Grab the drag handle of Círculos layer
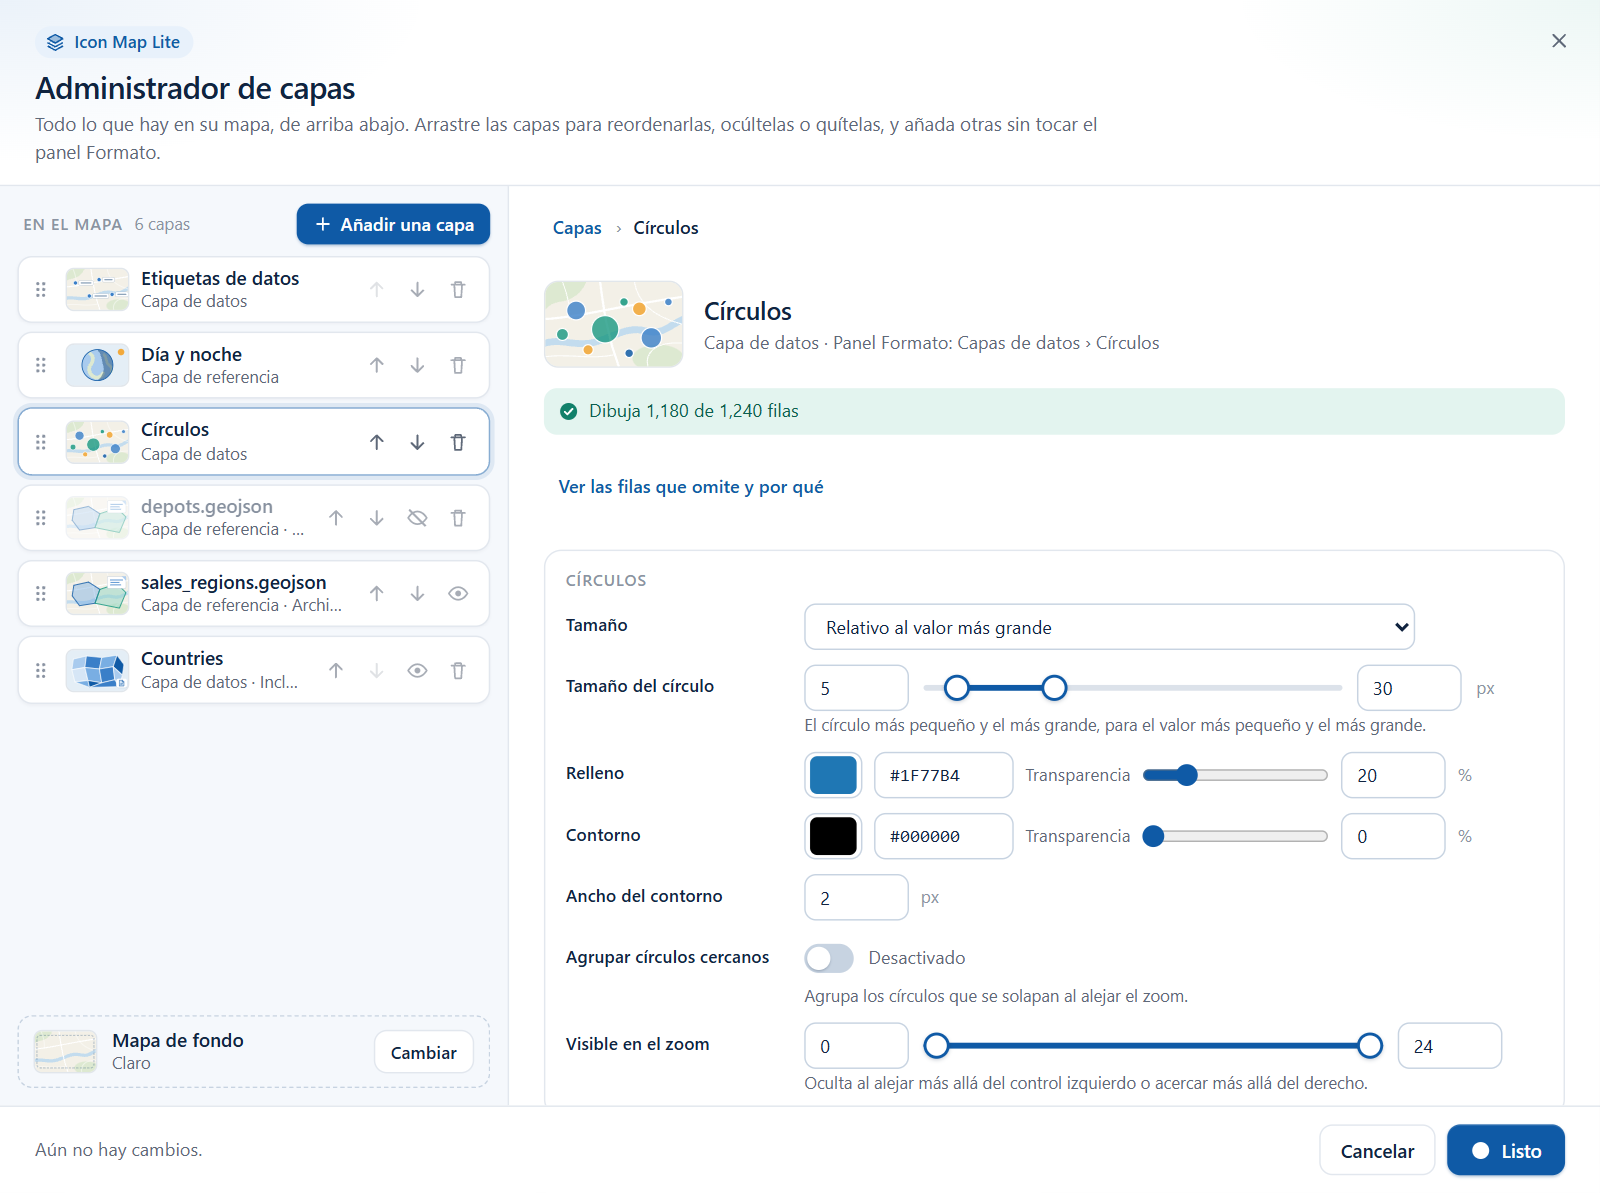The width and height of the screenshot is (1600, 1193). (41, 442)
